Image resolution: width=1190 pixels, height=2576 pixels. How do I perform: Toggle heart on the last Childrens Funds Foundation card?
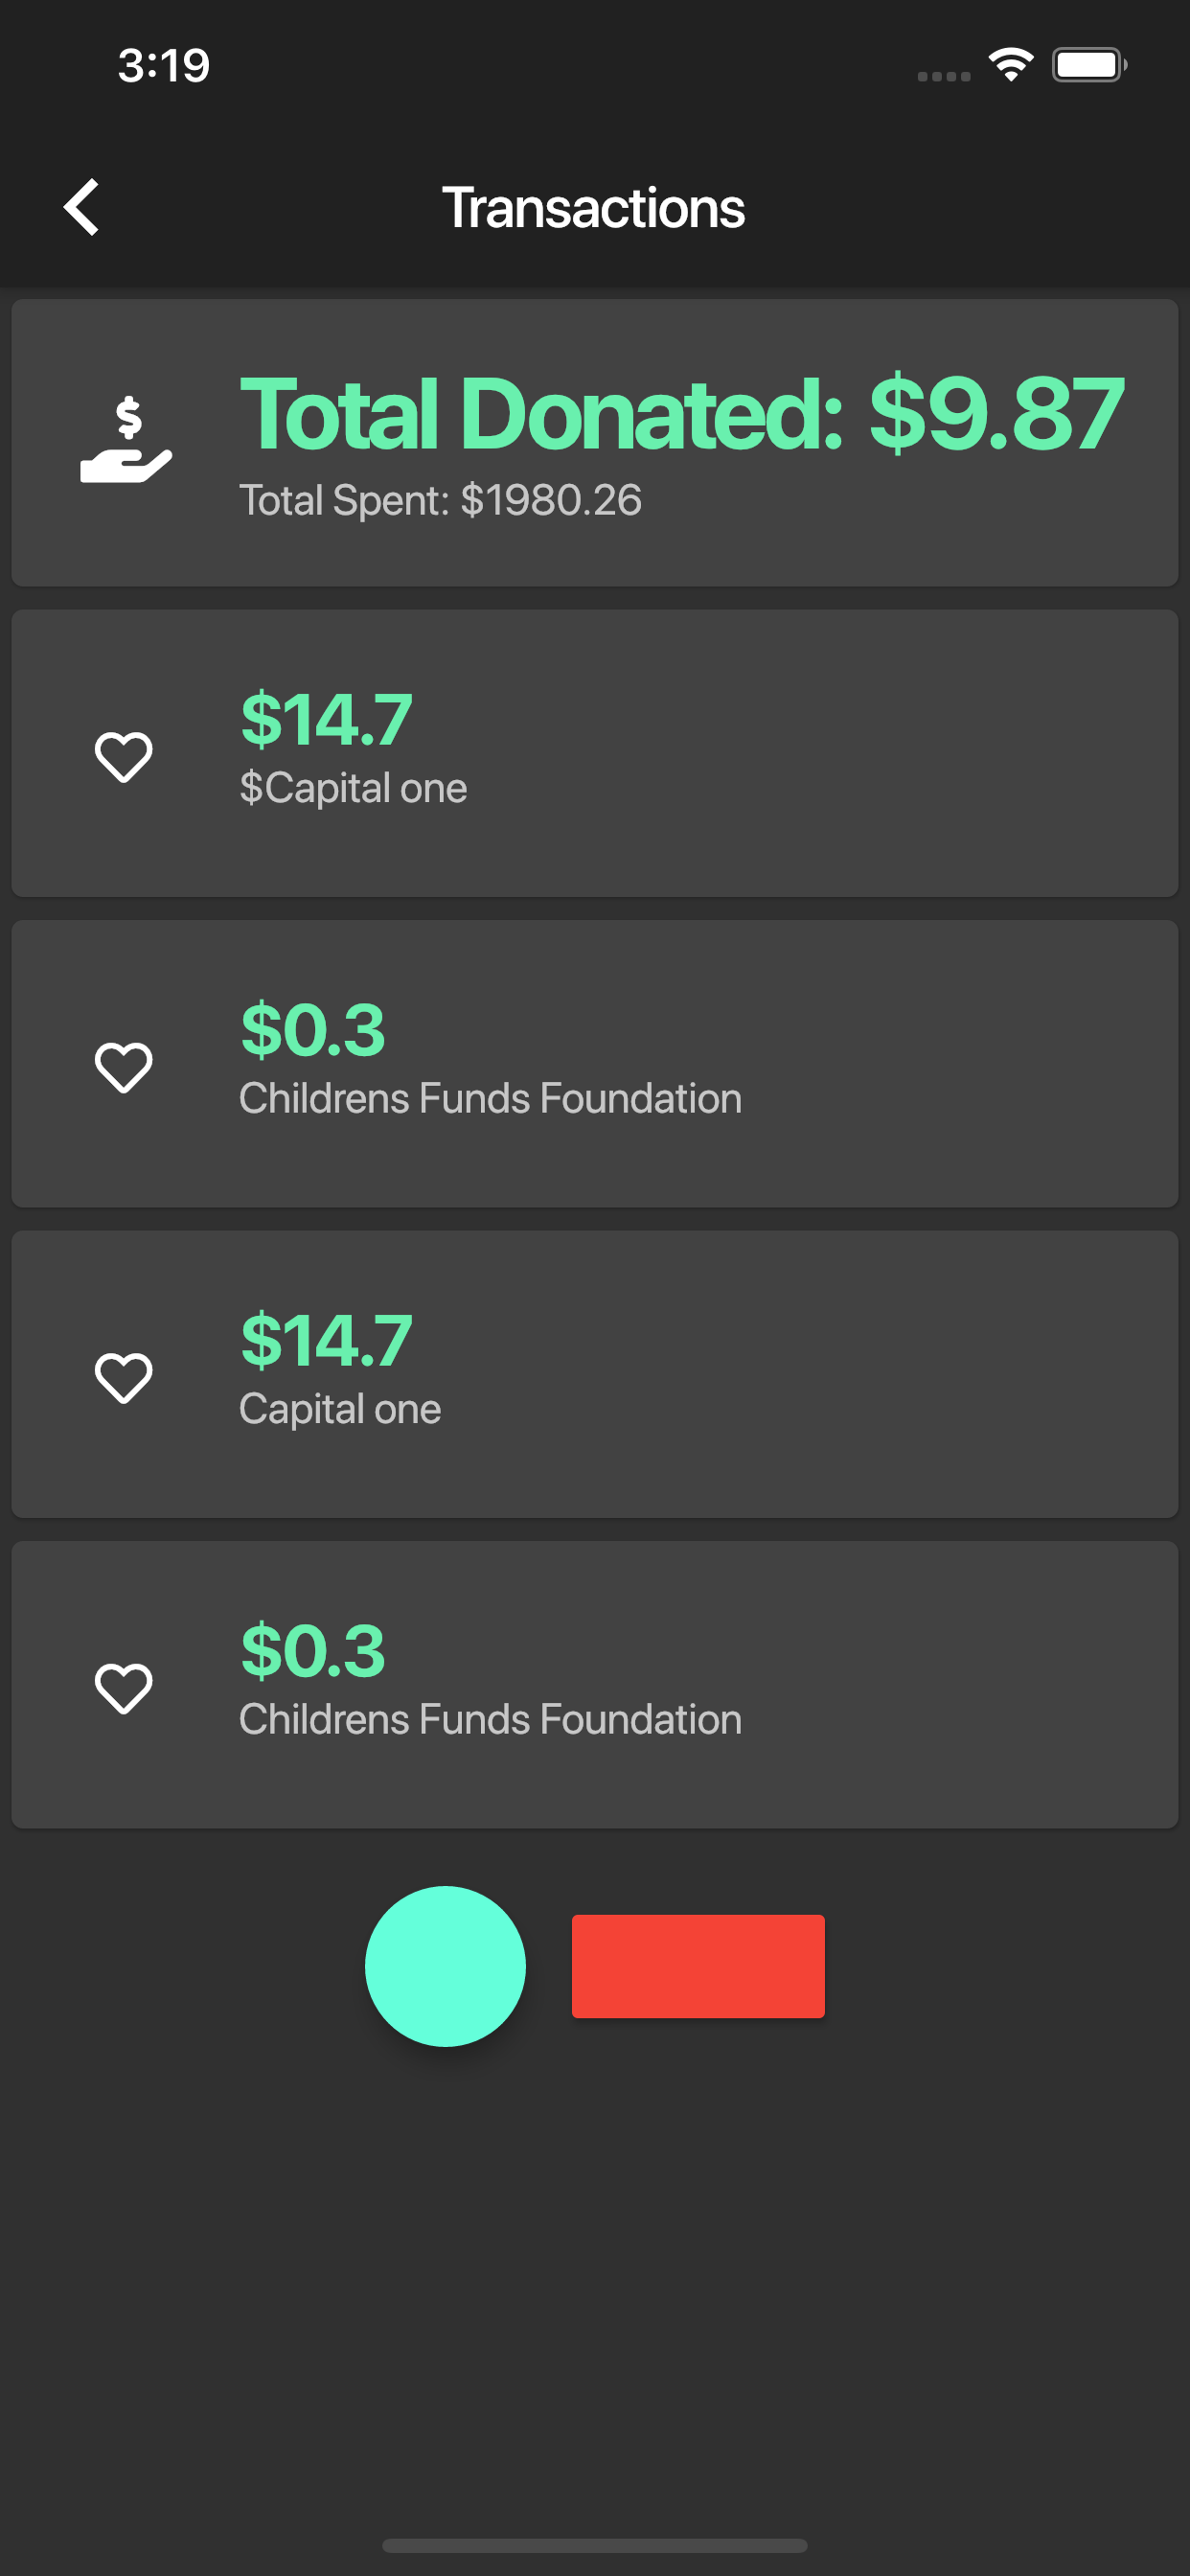click(x=124, y=1687)
